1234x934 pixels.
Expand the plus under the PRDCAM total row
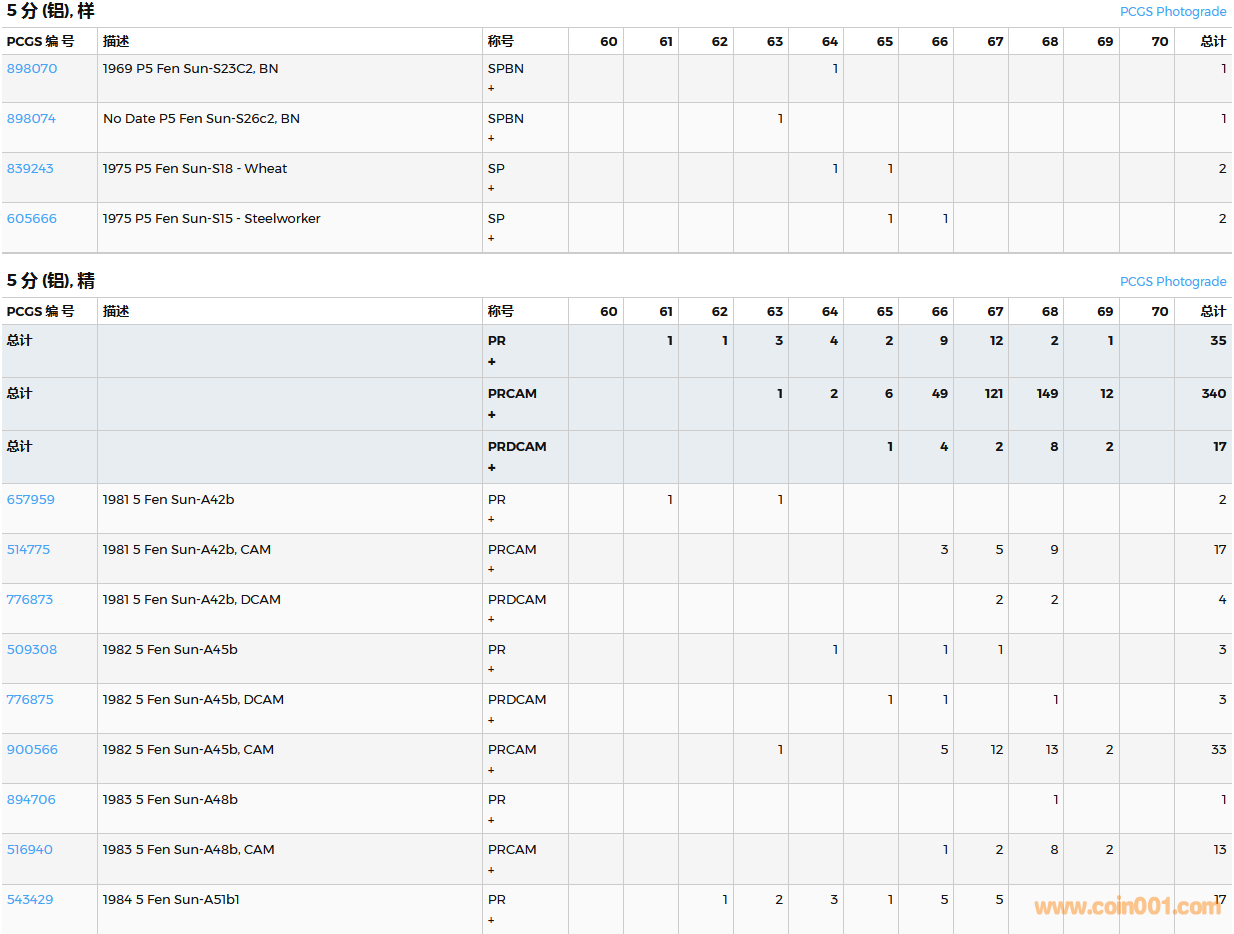point(491,468)
